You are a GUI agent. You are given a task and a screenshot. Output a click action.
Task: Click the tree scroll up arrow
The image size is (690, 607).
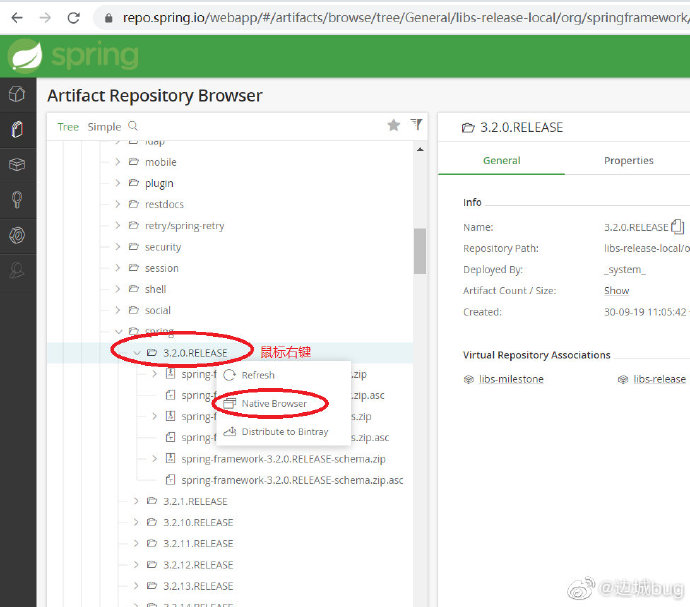pyautogui.click(x=420, y=150)
